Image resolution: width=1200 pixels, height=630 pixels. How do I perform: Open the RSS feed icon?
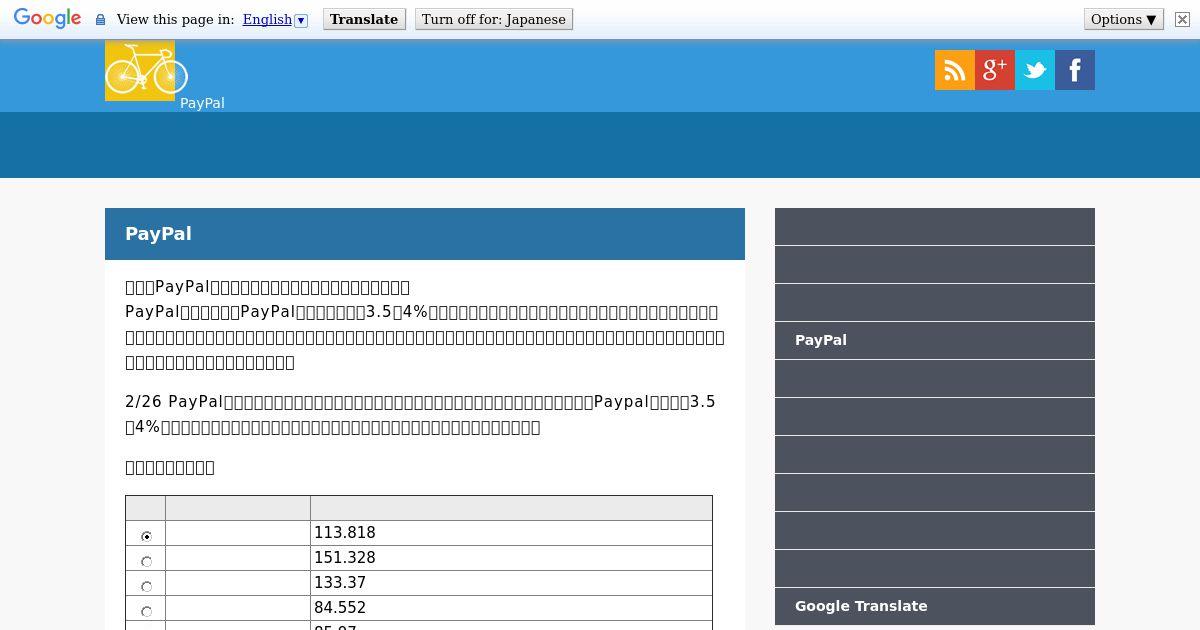point(955,70)
